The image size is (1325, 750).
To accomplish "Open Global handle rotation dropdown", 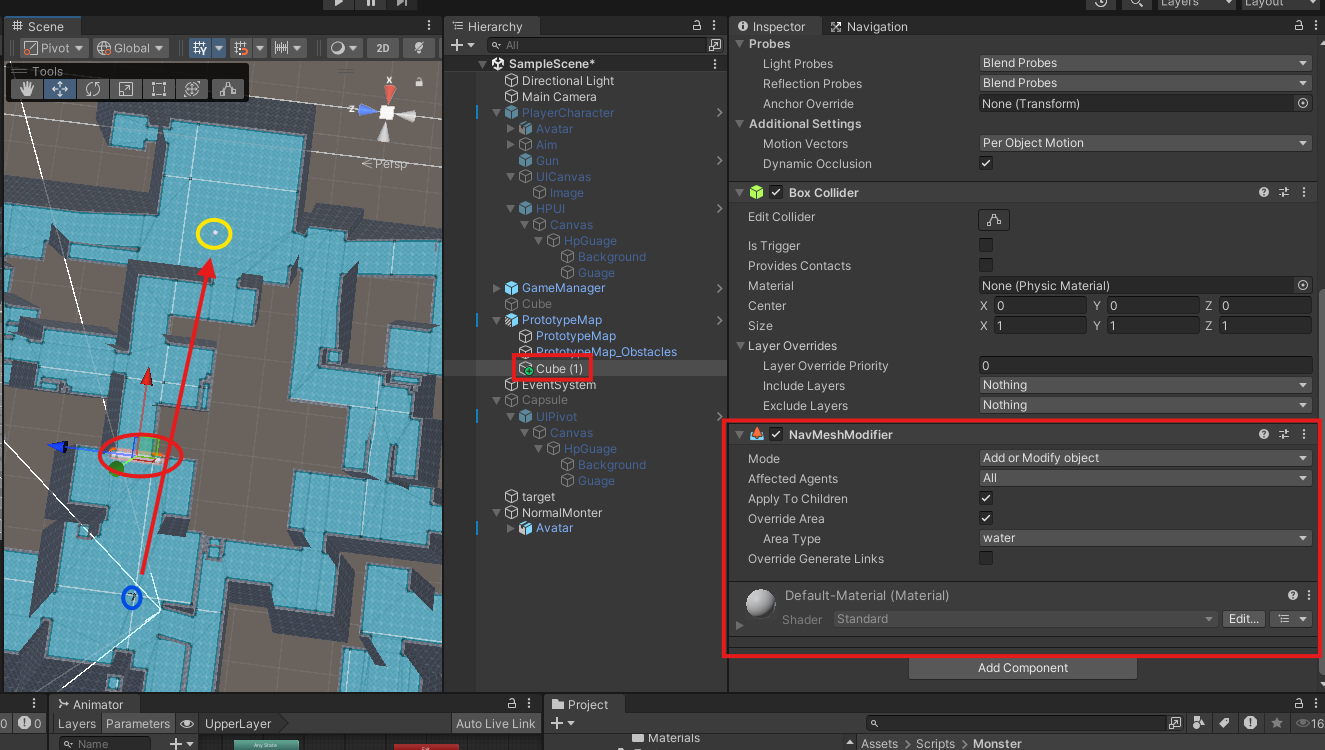I will point(131,48).
